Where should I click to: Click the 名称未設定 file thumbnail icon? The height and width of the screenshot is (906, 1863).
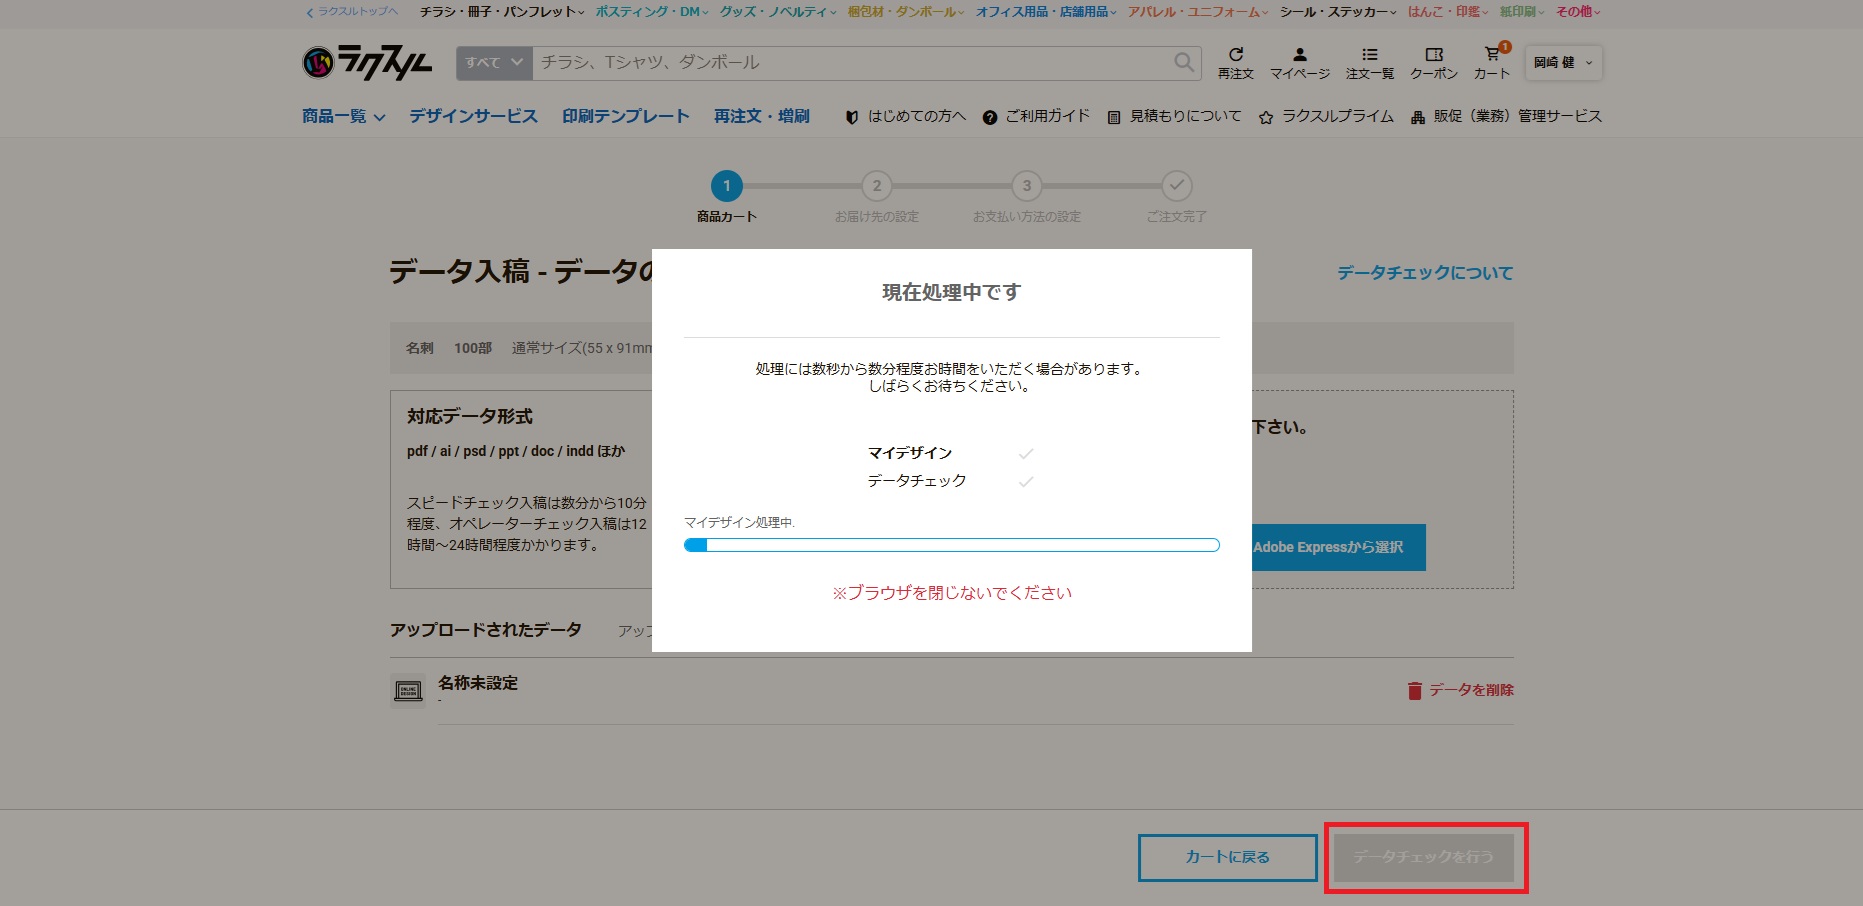point(408,690)
